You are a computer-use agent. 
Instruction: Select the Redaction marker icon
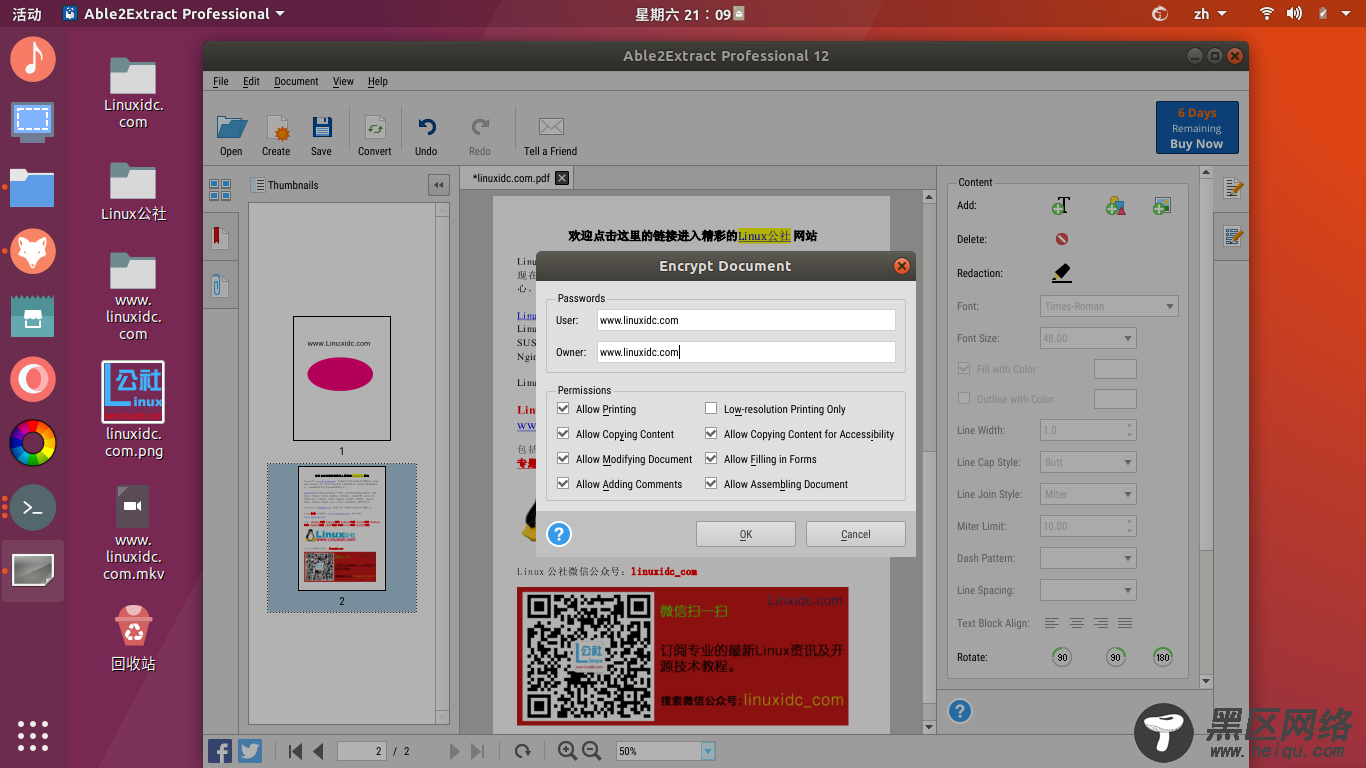(1061, 272)
